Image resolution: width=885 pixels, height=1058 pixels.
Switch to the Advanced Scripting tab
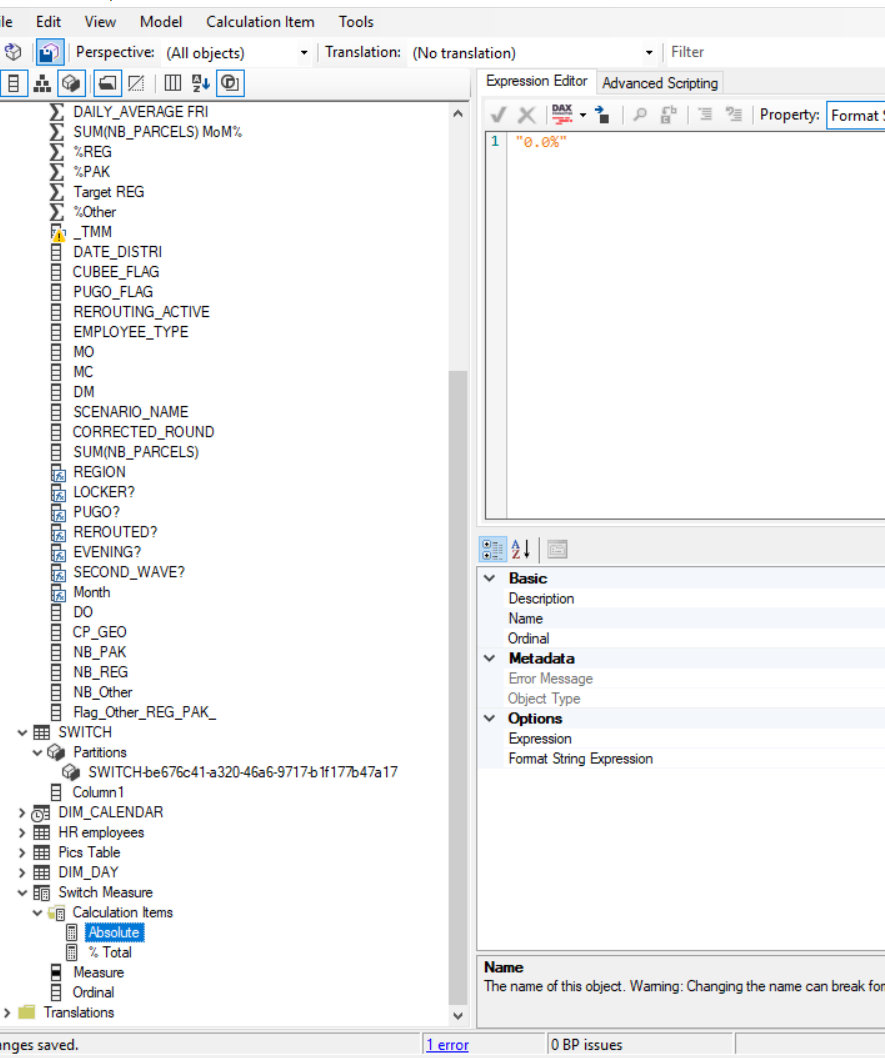pyautogui.click(x=660, y=83)
